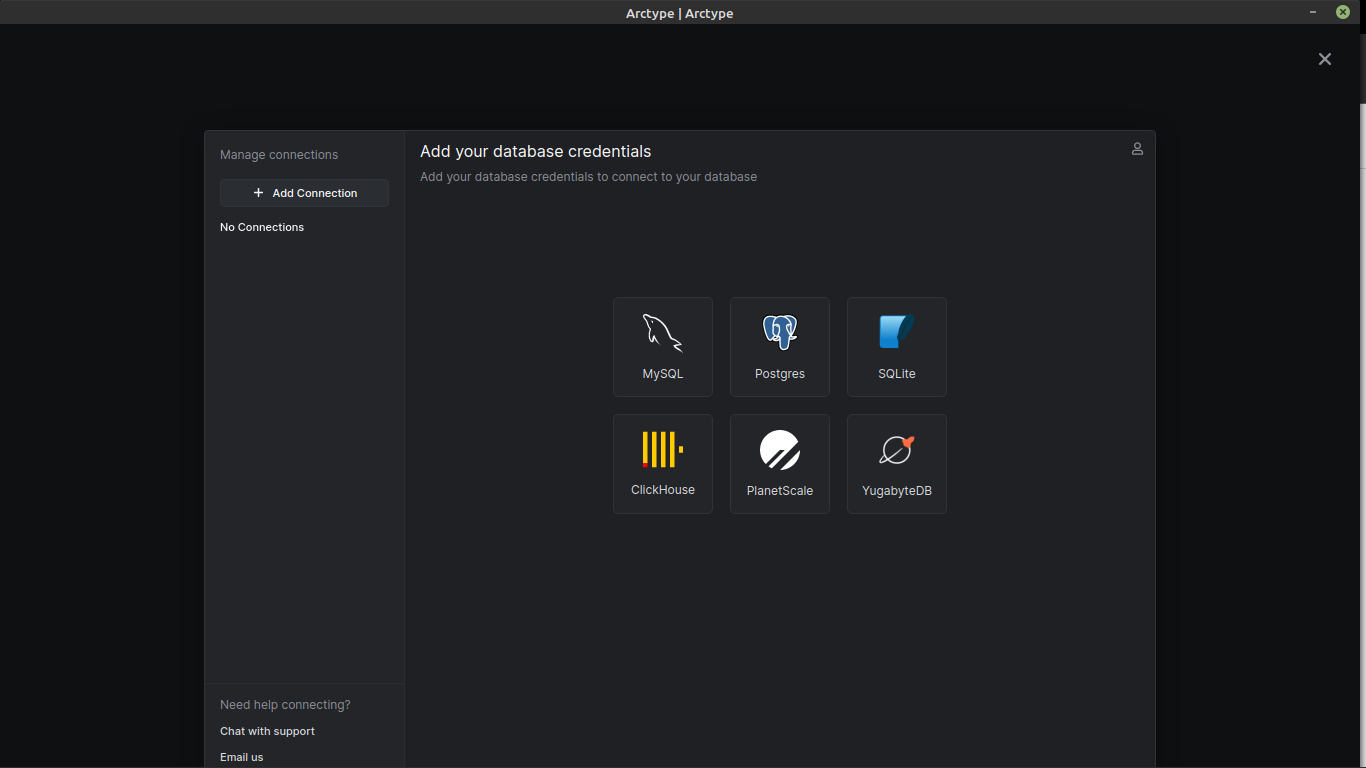The height and width of the screenshot is (768, 1366).
Task: Pick the YugabyteDB planet logo
Action: (x=896, y=450)
